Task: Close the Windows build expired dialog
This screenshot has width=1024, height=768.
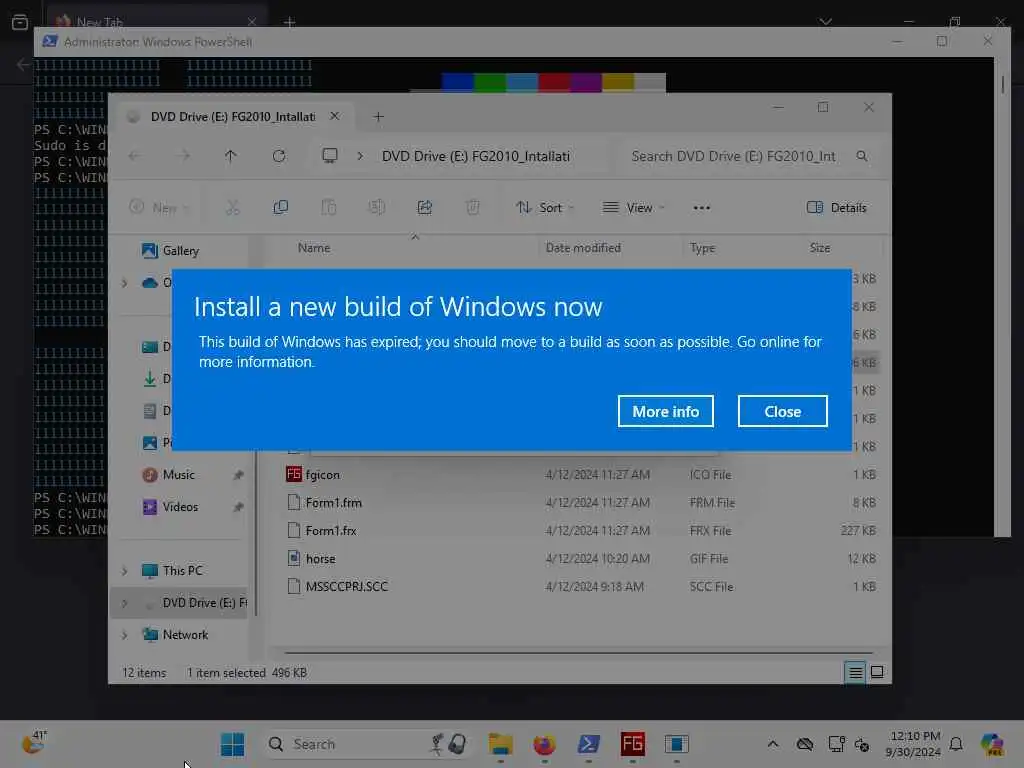Action: [782, 411]
